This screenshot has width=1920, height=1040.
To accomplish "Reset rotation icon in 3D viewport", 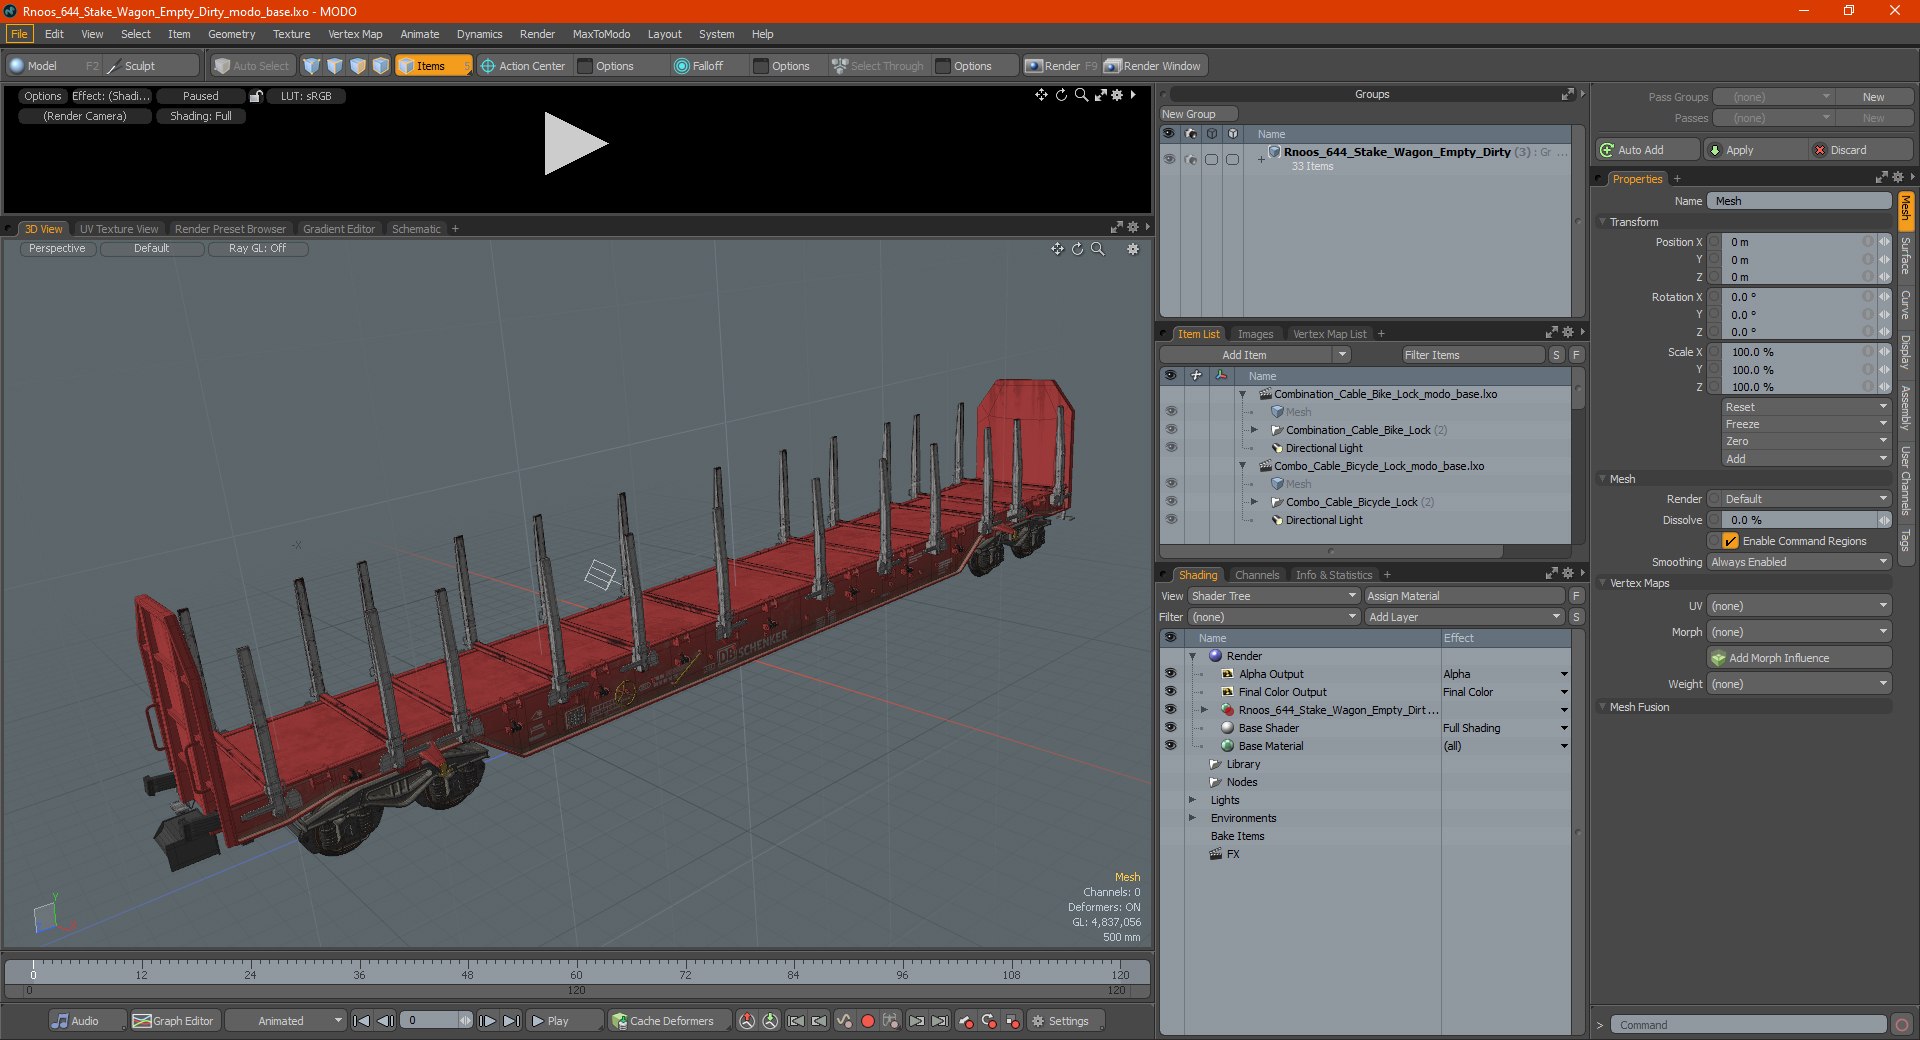I will (1077, 249).
